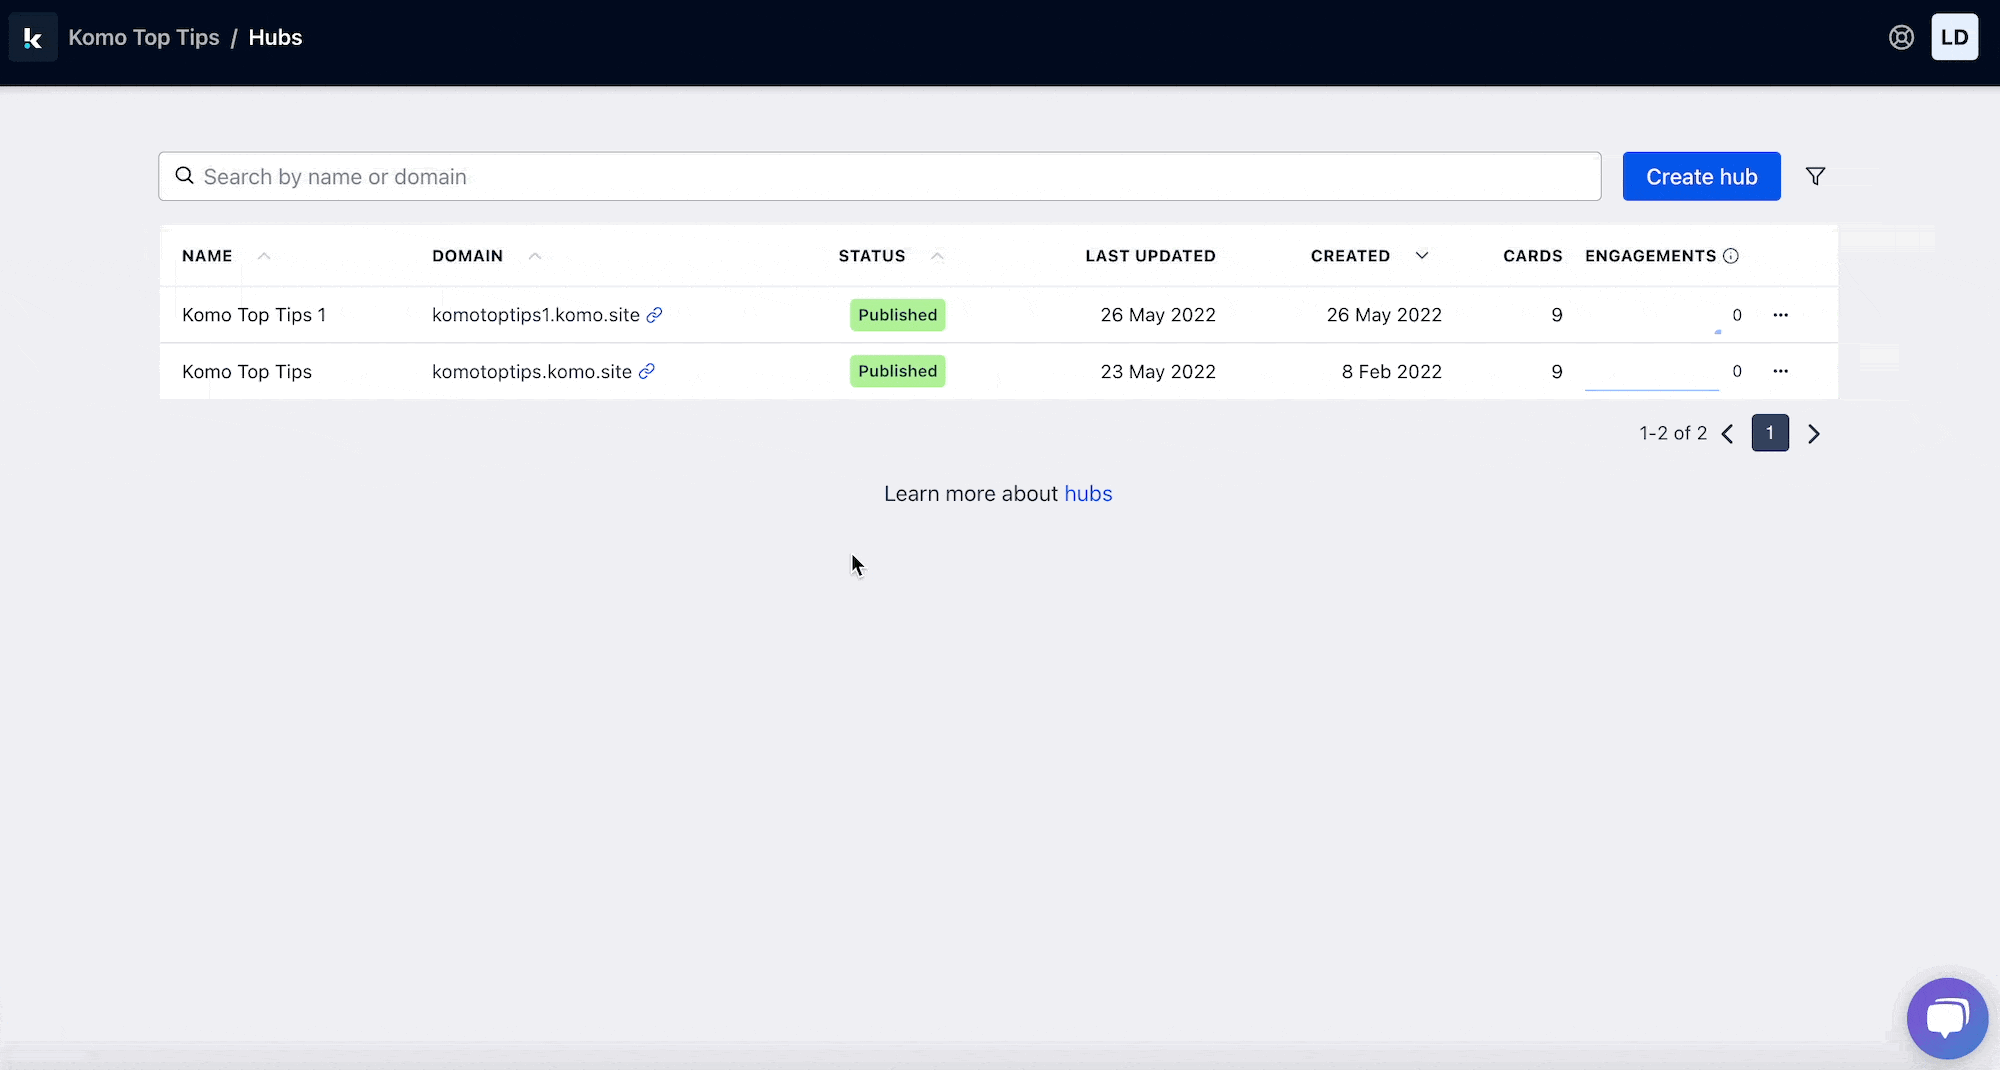Image resolution: width=2000 pixels, height=1070 pixels.
Task: Click the Published badge in the komotoptips.komo.site row
Action: coord(898,371)
